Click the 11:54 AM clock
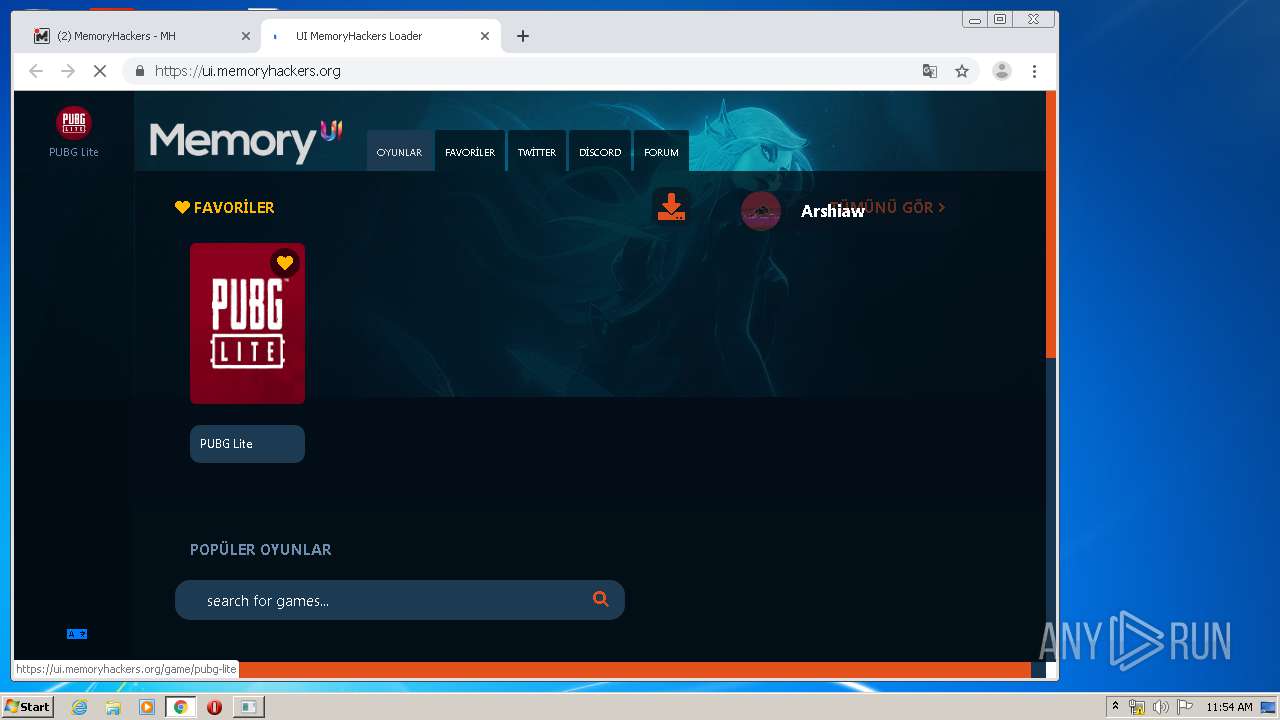The height and width of the screenshot is (720, 1280). pos(1229,707)
